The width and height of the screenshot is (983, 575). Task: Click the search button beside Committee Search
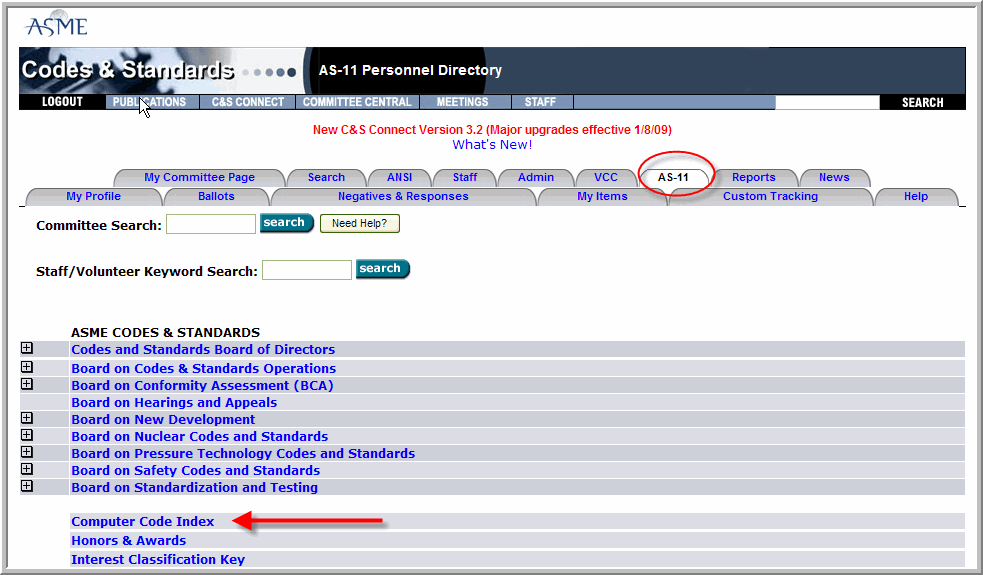pyautogui.click(x=286, y=223)
